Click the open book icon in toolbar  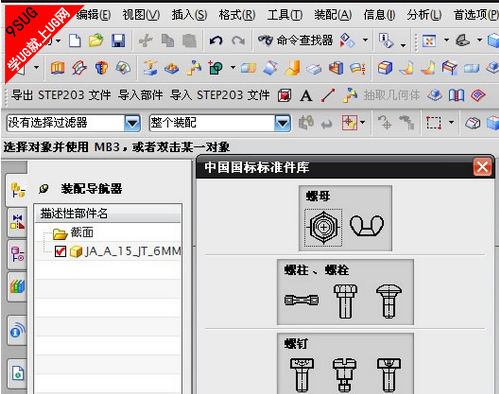point(456,96)
